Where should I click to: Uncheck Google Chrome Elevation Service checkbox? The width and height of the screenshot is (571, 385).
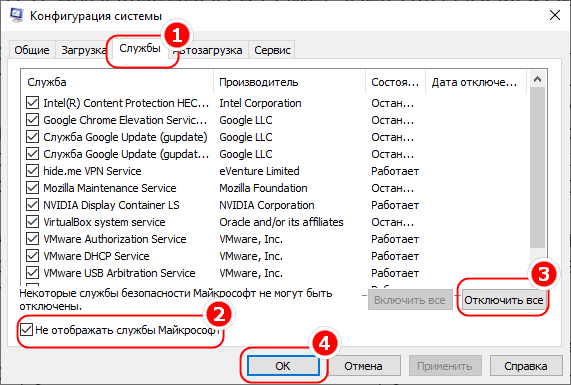coord(32,120)
